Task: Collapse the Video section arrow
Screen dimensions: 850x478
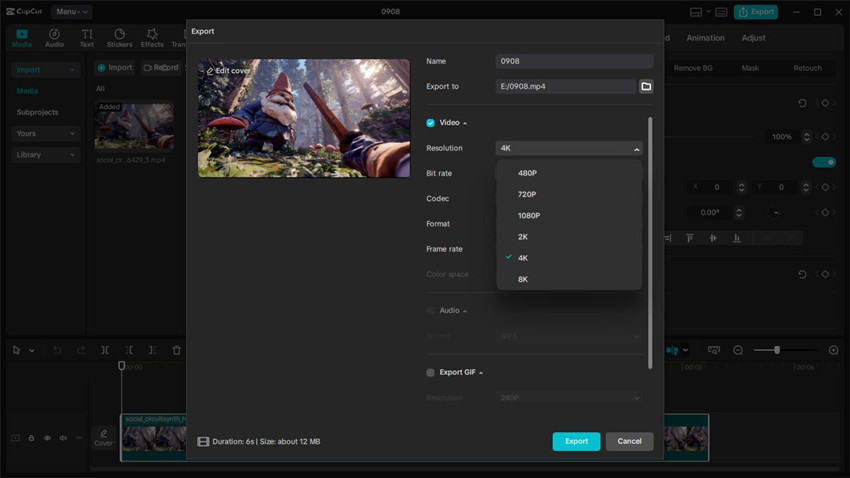Action: [x=465, y=124]
